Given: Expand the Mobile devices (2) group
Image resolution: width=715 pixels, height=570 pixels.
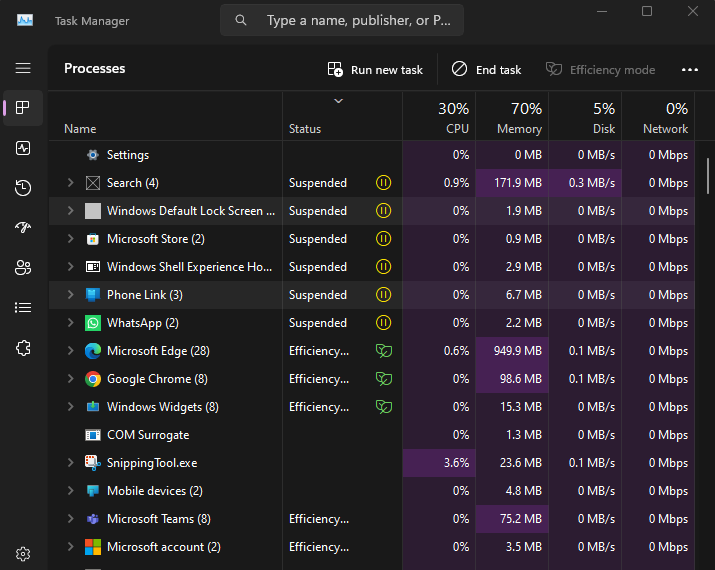Looking at the screenshot, I should coord(70,491).
